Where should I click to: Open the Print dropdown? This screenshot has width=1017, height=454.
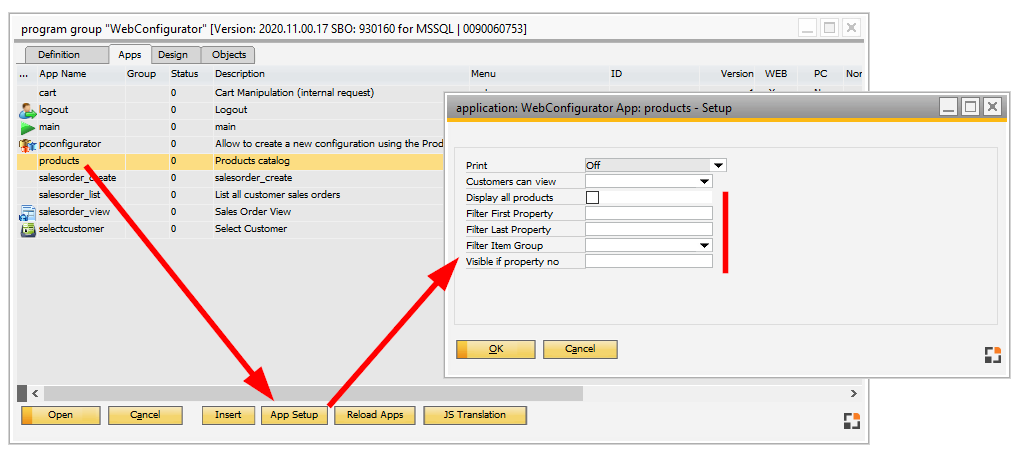[x=717, y=165]
